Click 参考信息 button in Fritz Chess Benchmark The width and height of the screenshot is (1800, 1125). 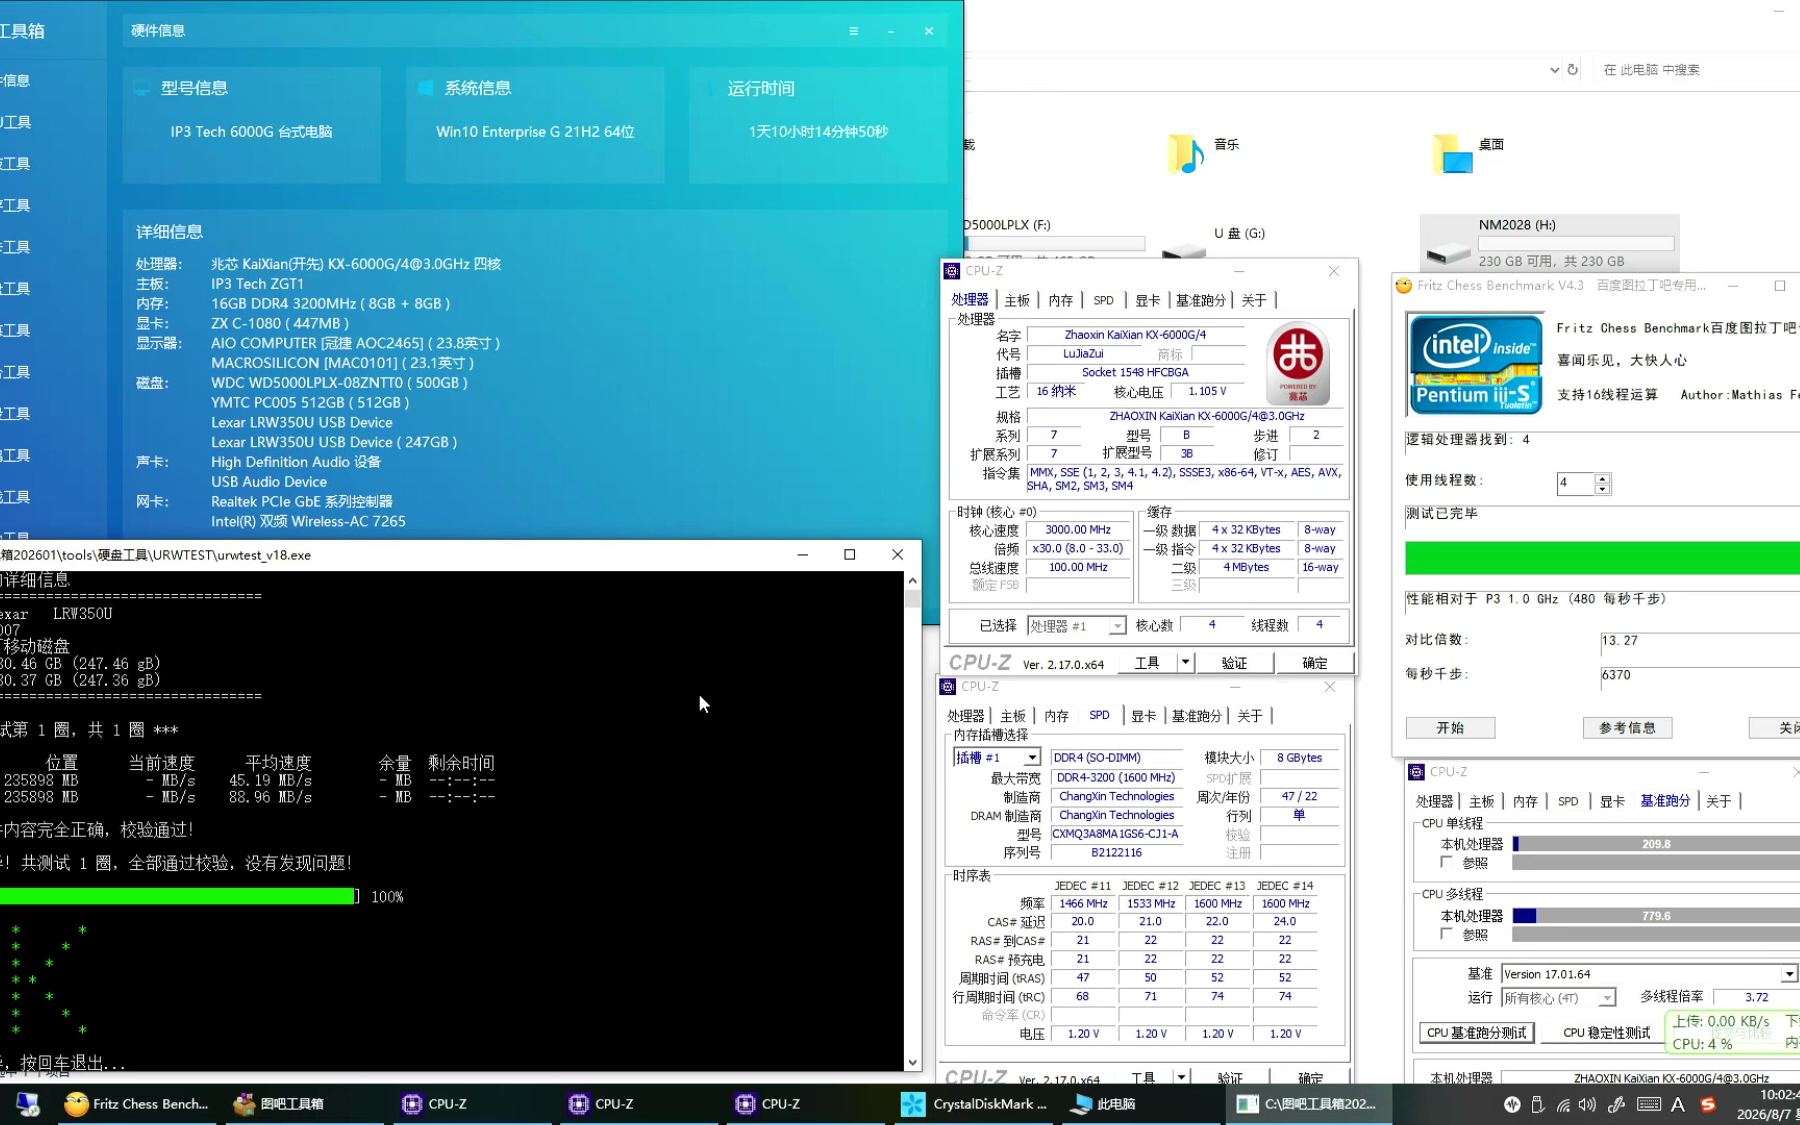point(1627,728)
